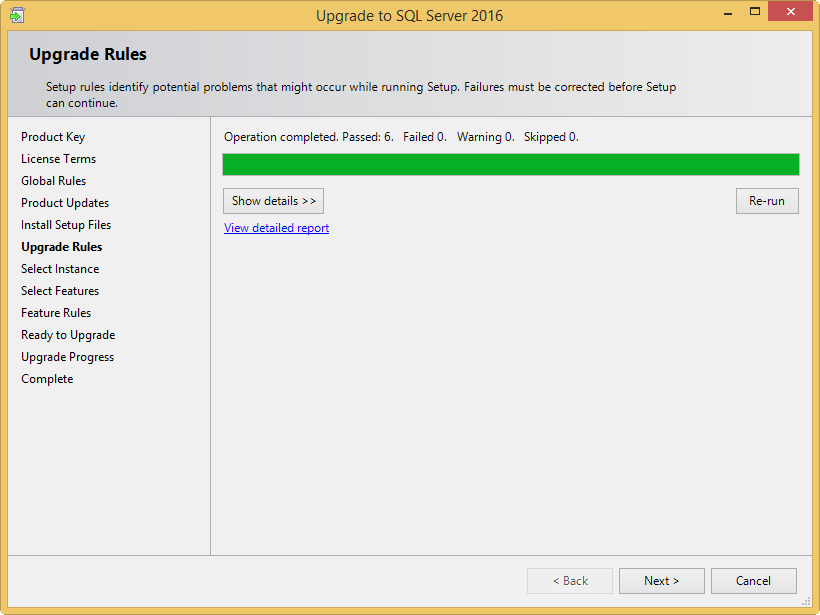This screenshot has height=615, width=820.
Task: Proceed with the Next button
Action: tap(662, 581)
